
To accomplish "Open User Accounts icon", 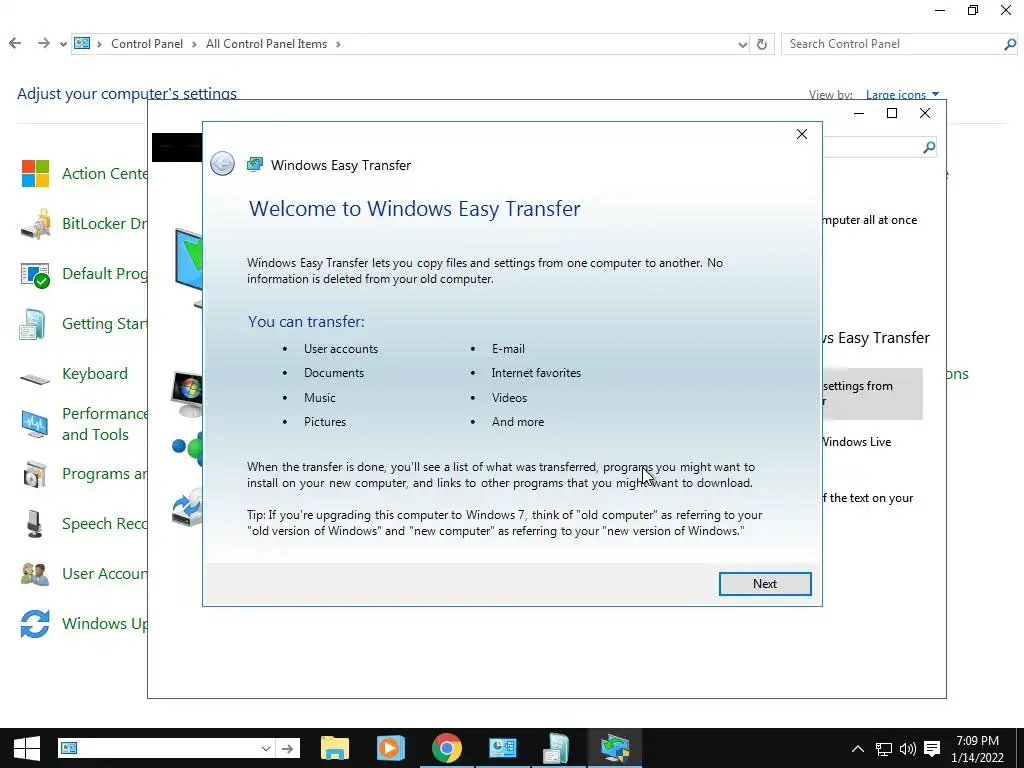I will tap(35, 574).
